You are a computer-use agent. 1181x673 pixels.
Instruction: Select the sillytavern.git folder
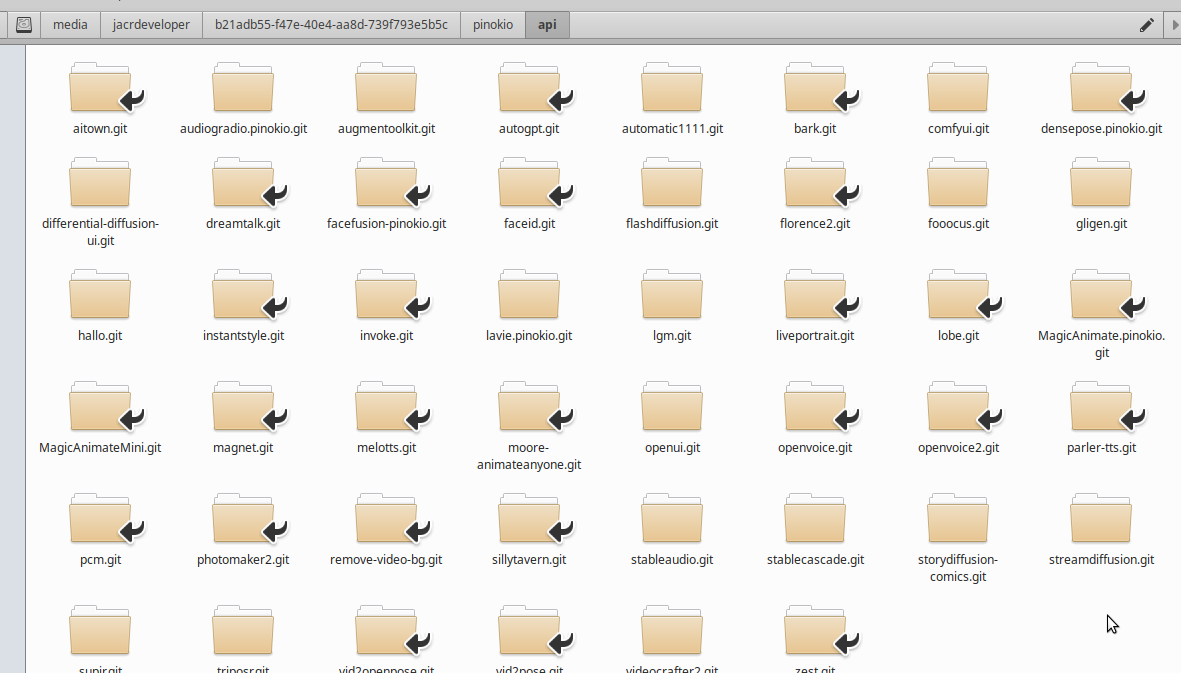[x=529, y=520]
